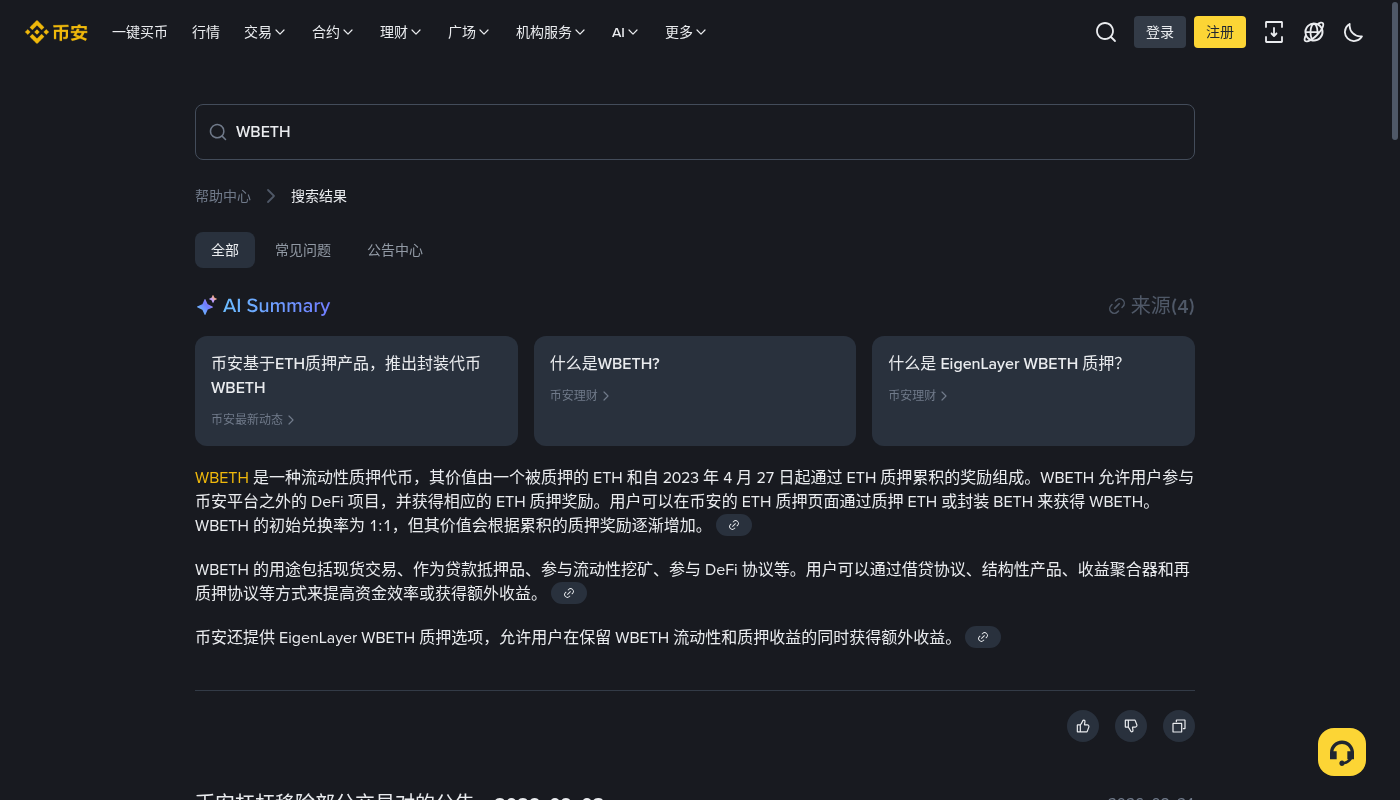Open 什么是 EigenLayer WBETH 质押? card
The height and width of the screenshot is (800, 1400).
coord(1033,391)
